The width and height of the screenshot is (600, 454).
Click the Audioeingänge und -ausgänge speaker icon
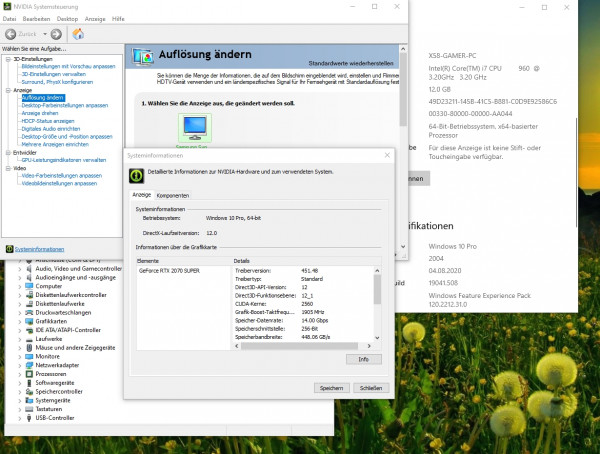point(29,277)
